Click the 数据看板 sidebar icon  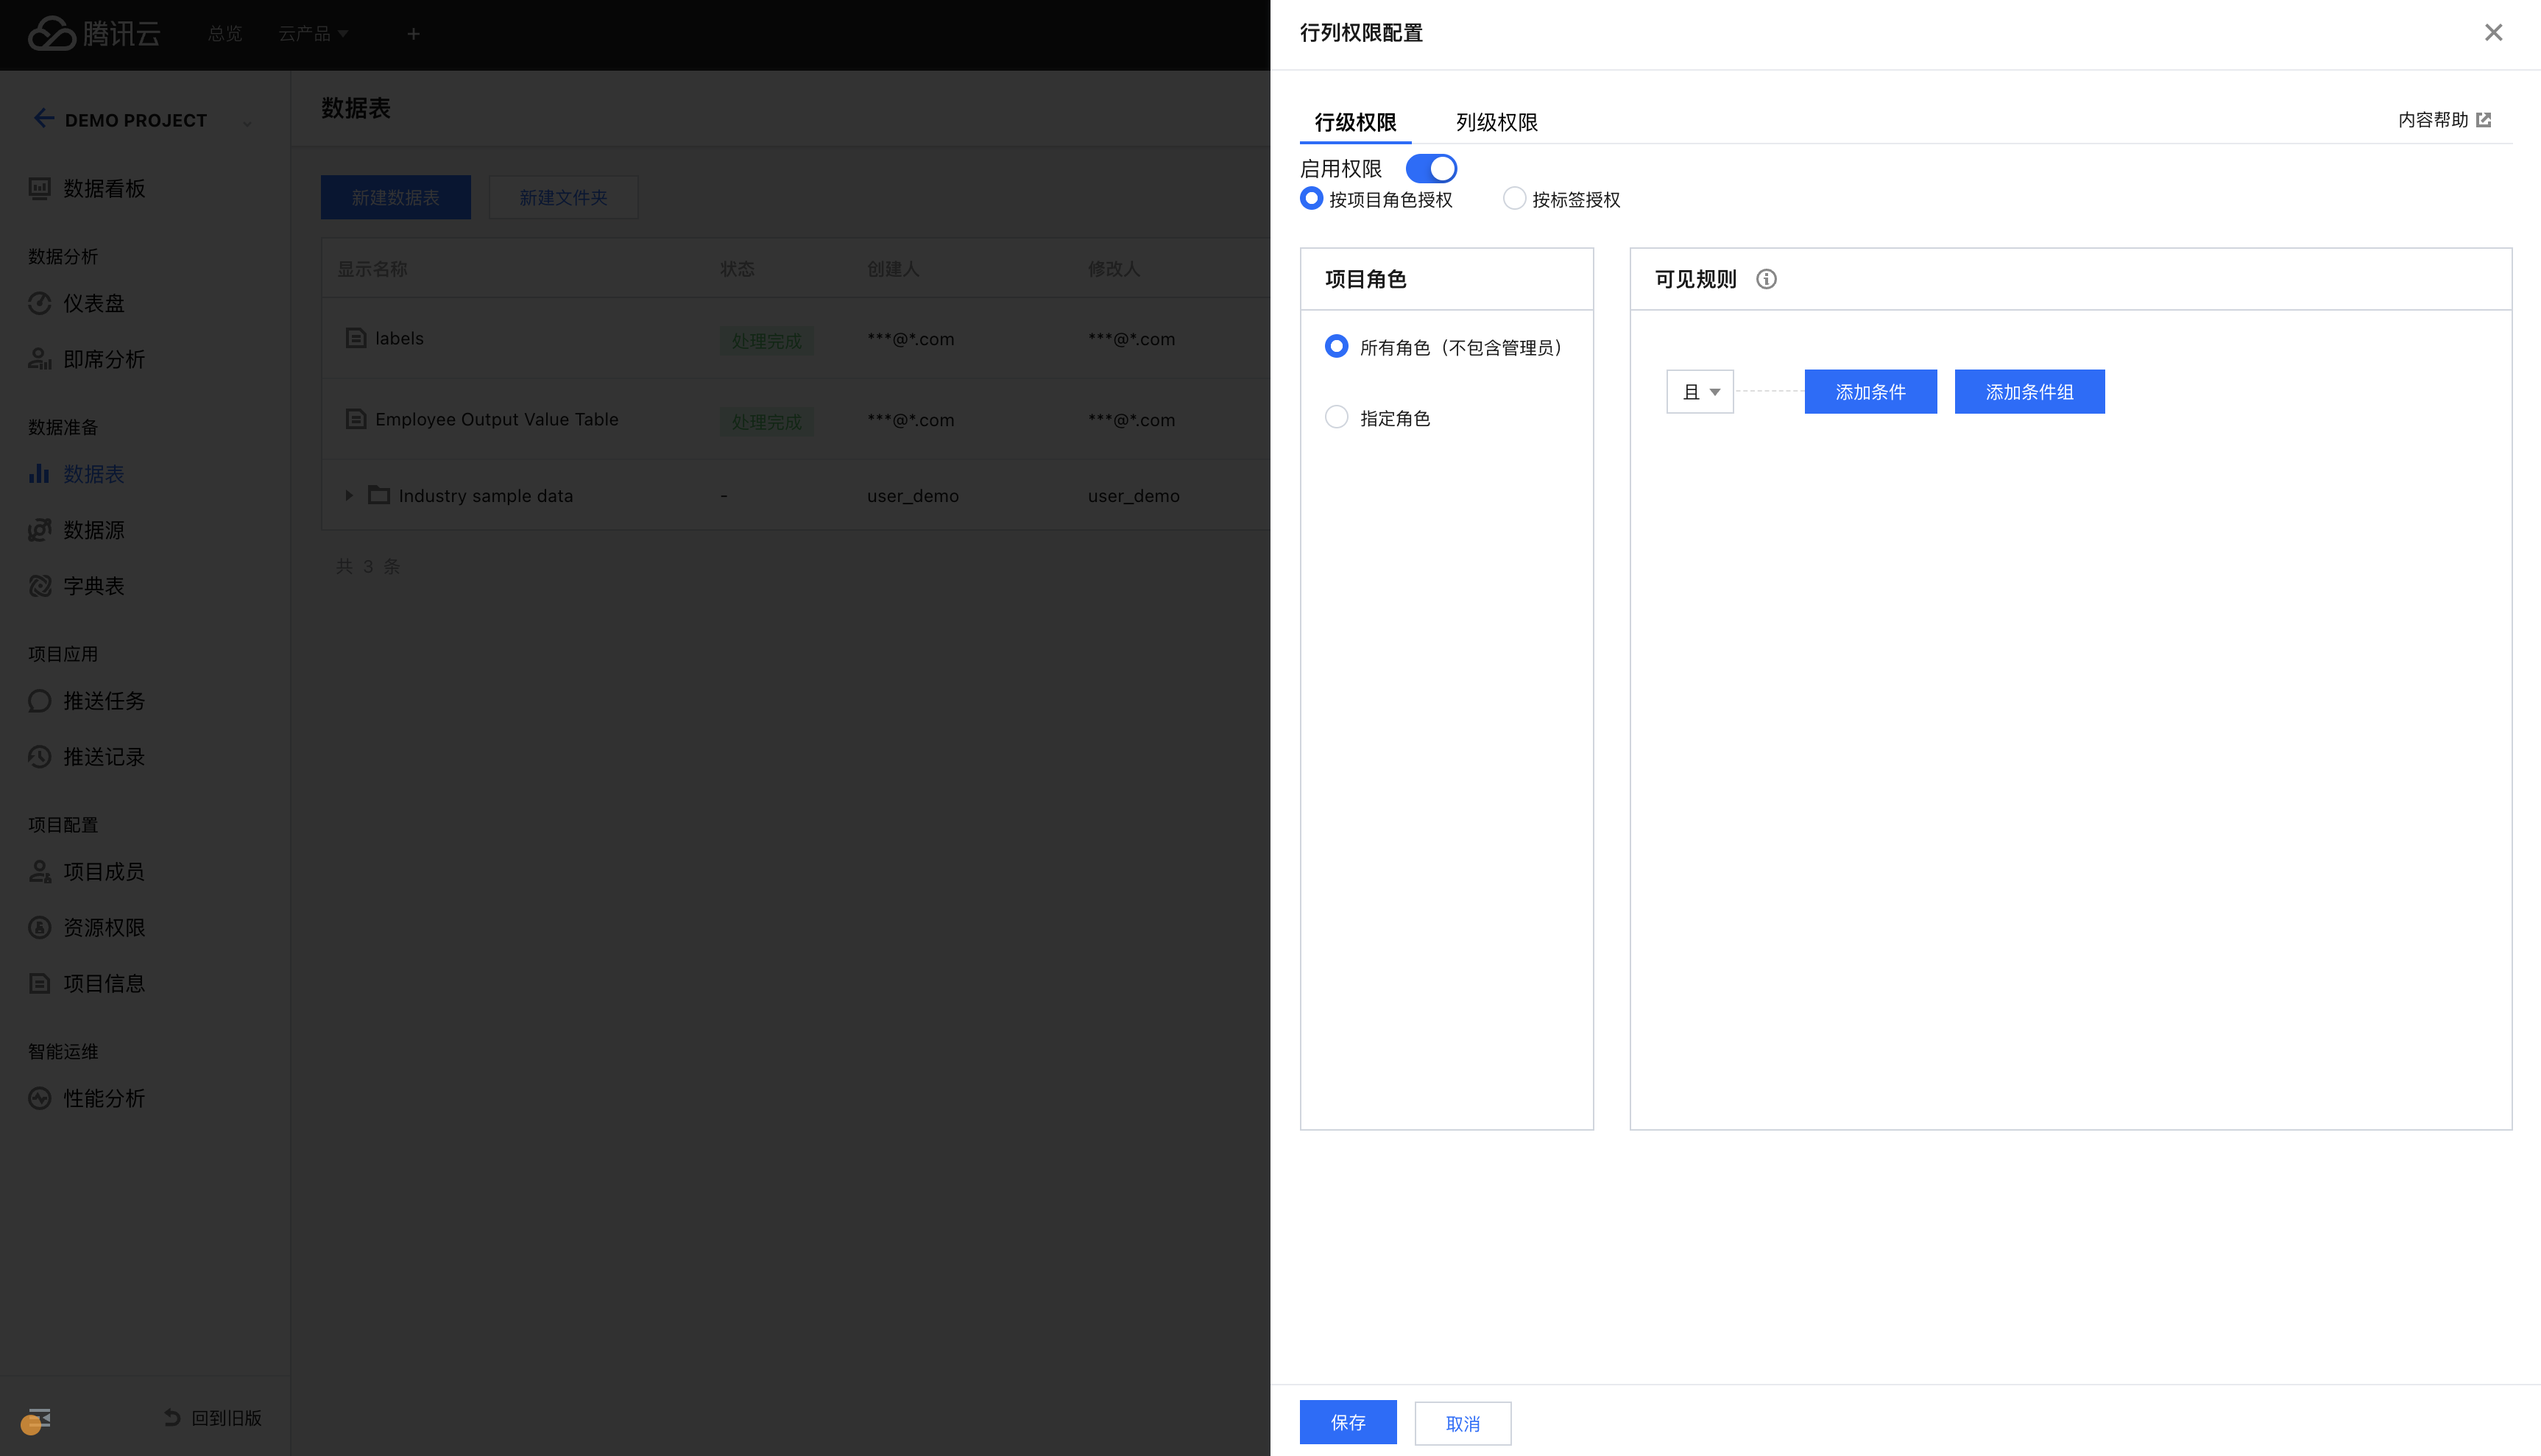tap(40, 188)
